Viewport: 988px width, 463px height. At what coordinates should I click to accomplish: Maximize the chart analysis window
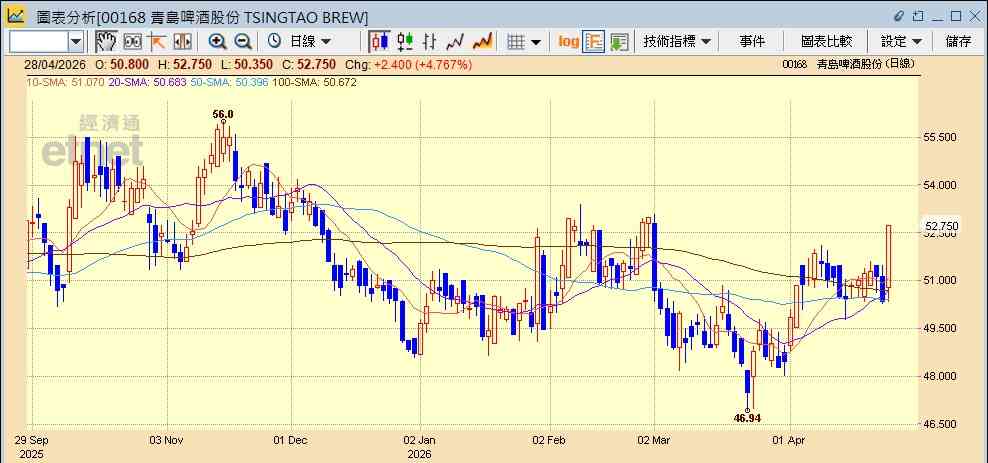click(956, 15)
